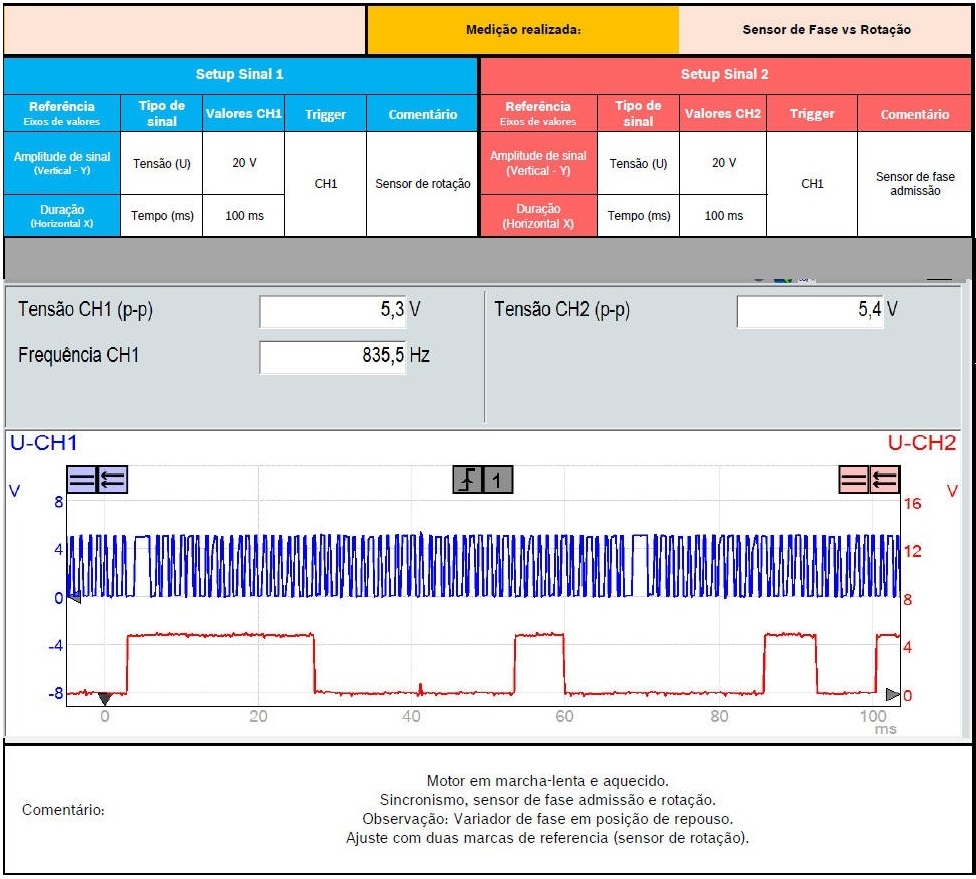
Task: Click the Sensor de fase admissão cell
Action: [x=914, y=184]
